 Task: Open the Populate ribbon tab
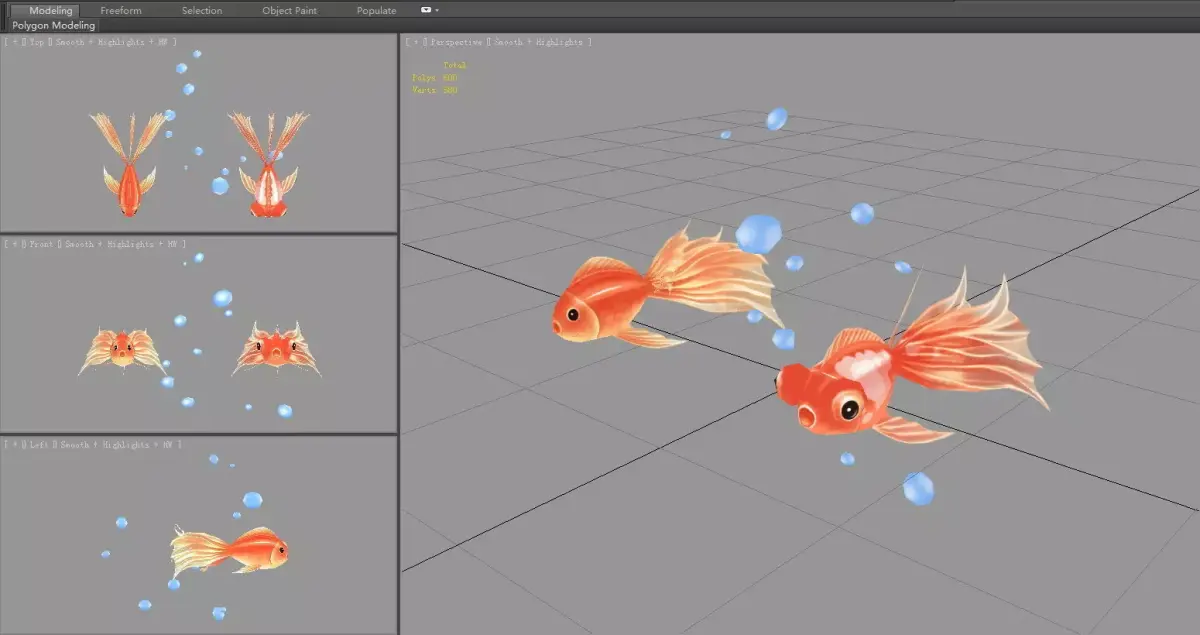click(x=376, y=10)
